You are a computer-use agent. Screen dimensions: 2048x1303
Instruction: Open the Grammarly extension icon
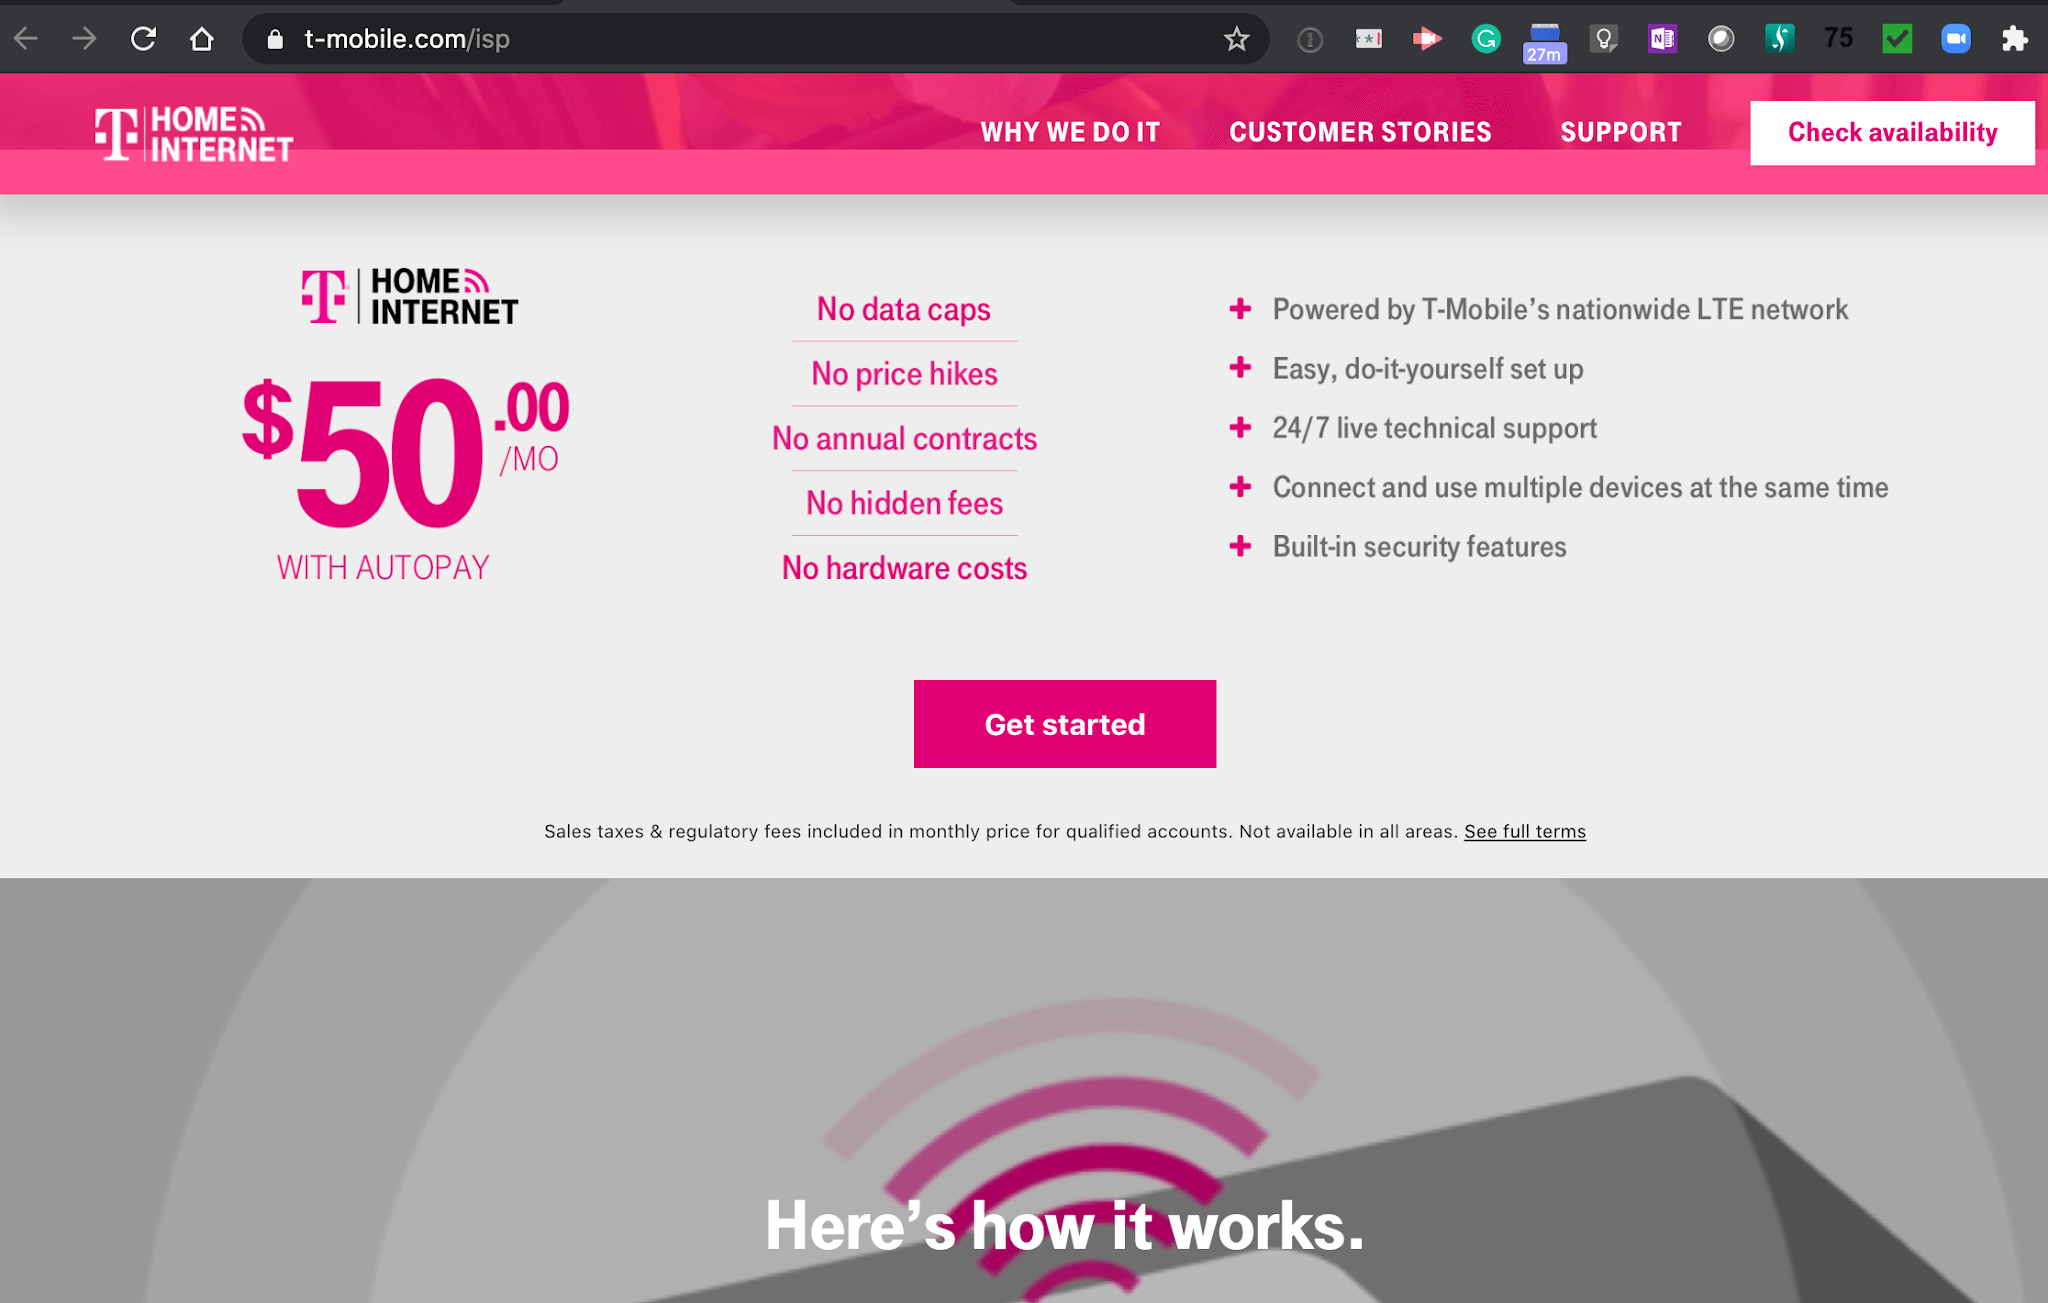[x=1486, y=39]
